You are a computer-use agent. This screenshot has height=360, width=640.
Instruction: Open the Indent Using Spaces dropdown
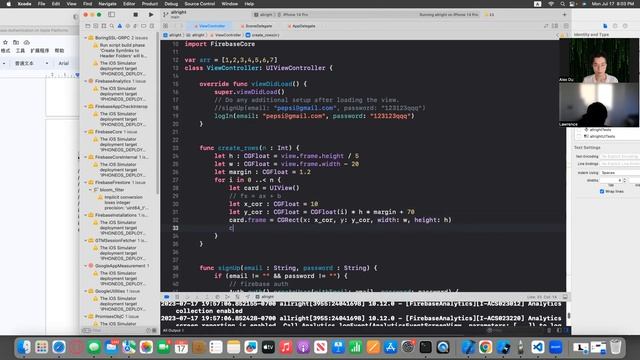pyautogui.click(x=620, y=173)
